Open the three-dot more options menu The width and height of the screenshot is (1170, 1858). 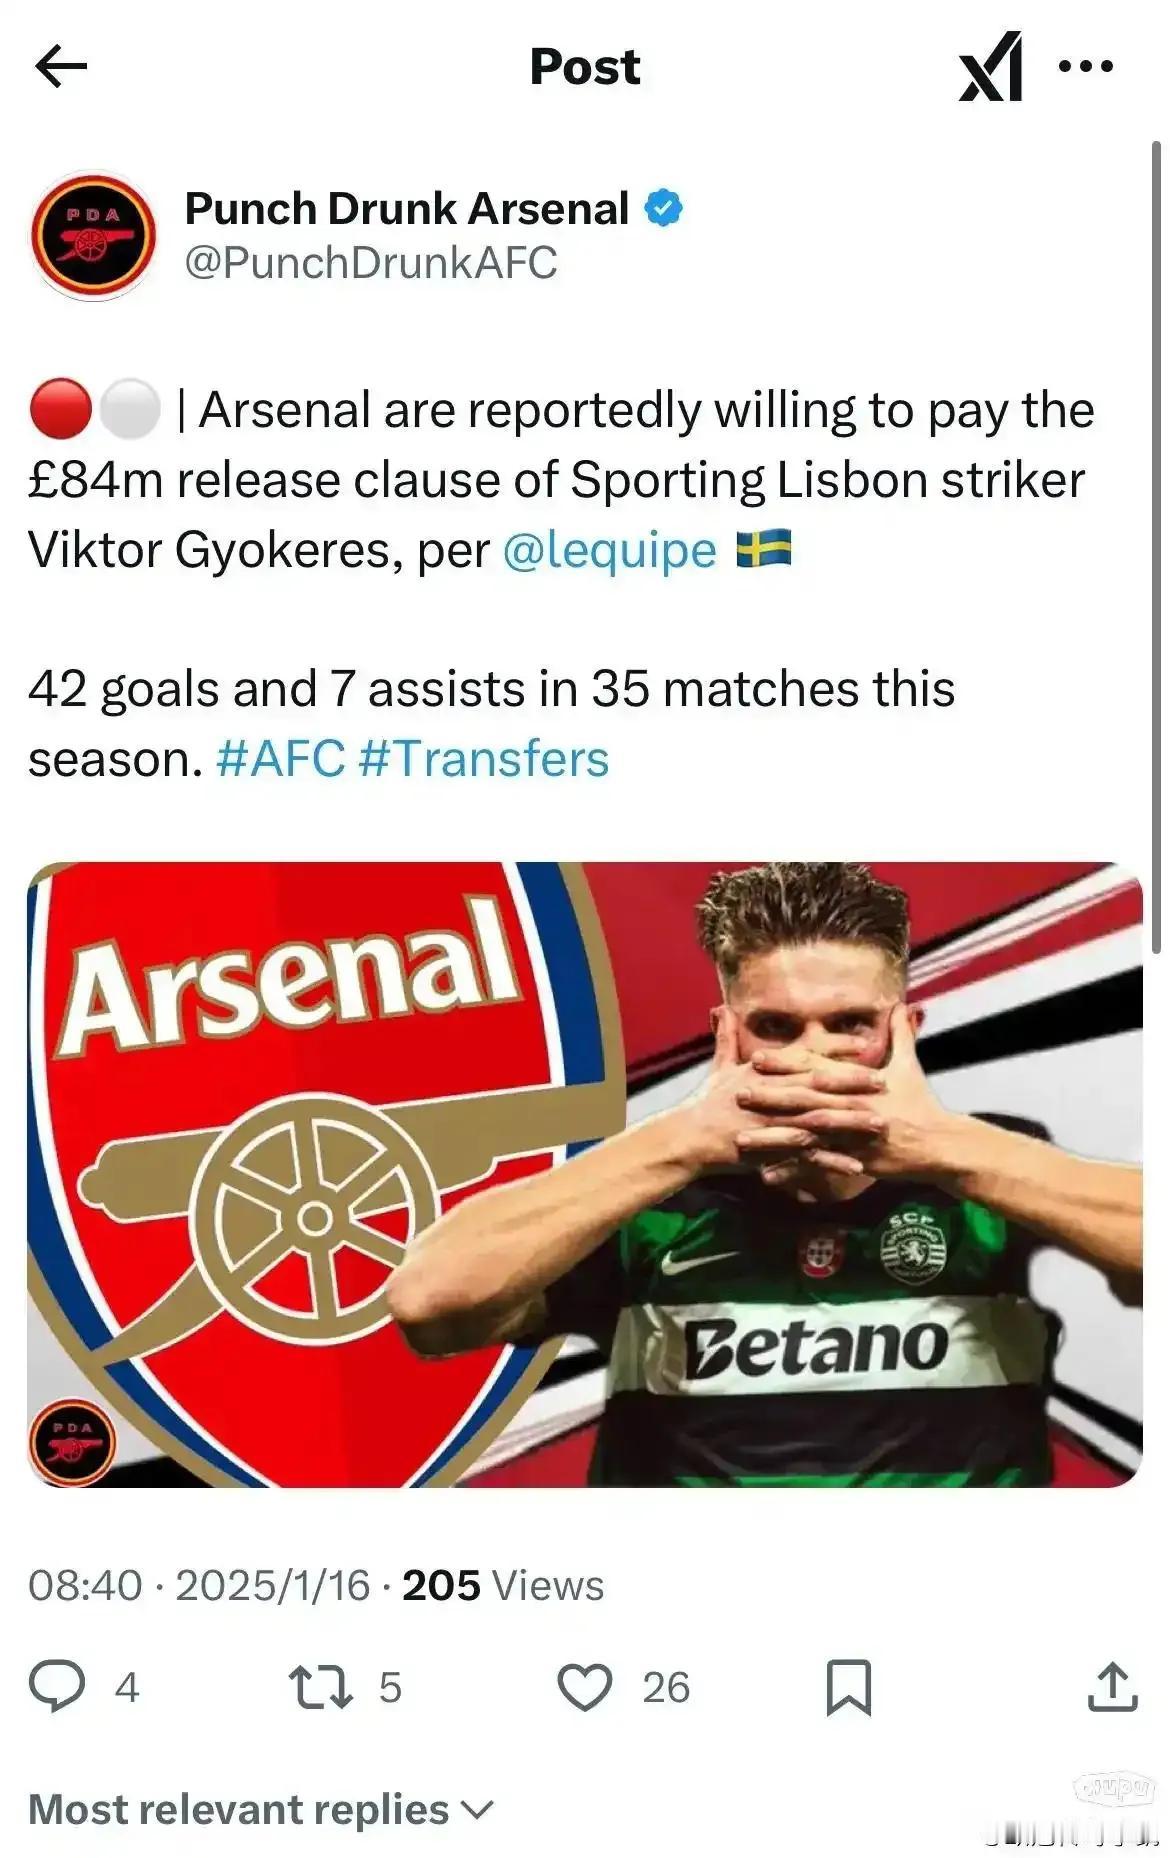pyautogui.click(x=1086, y=67)
